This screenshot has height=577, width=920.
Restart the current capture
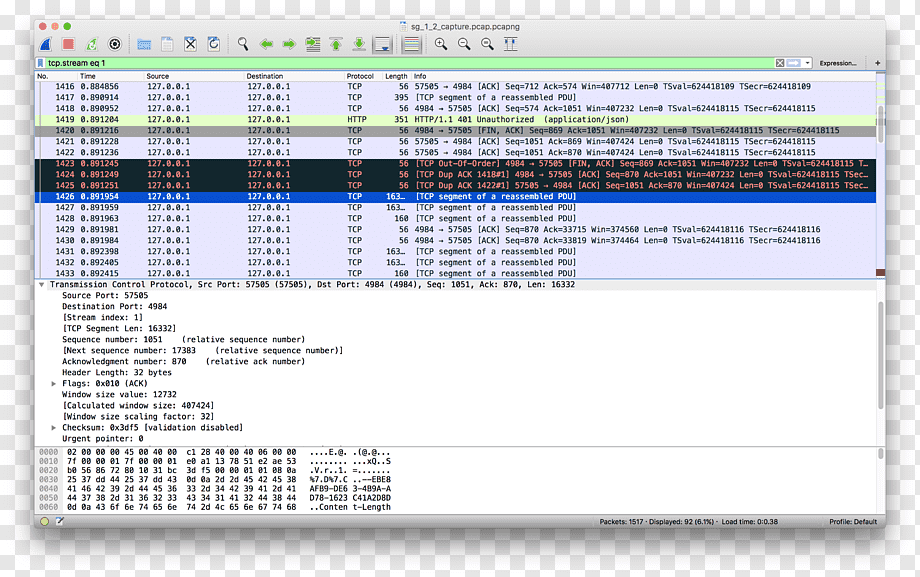tap(92, 44)
